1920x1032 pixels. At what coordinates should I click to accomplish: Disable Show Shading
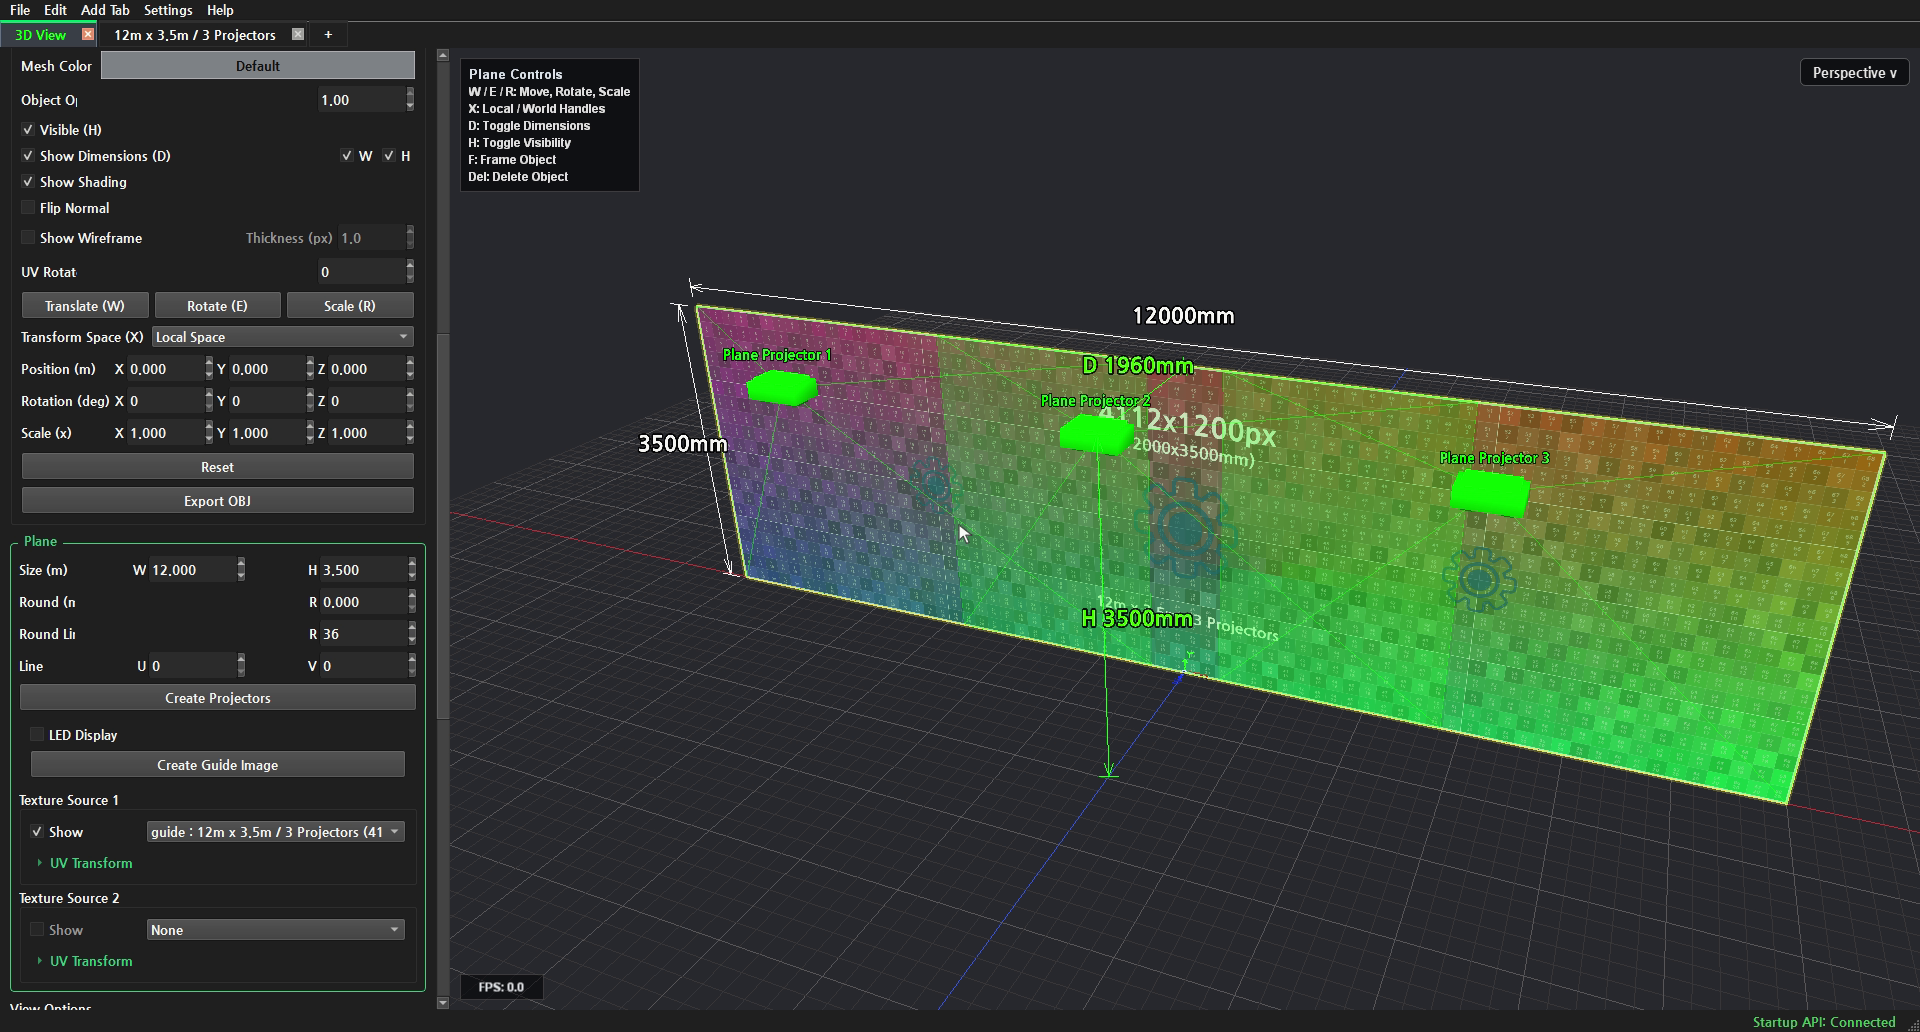(28, 182)
